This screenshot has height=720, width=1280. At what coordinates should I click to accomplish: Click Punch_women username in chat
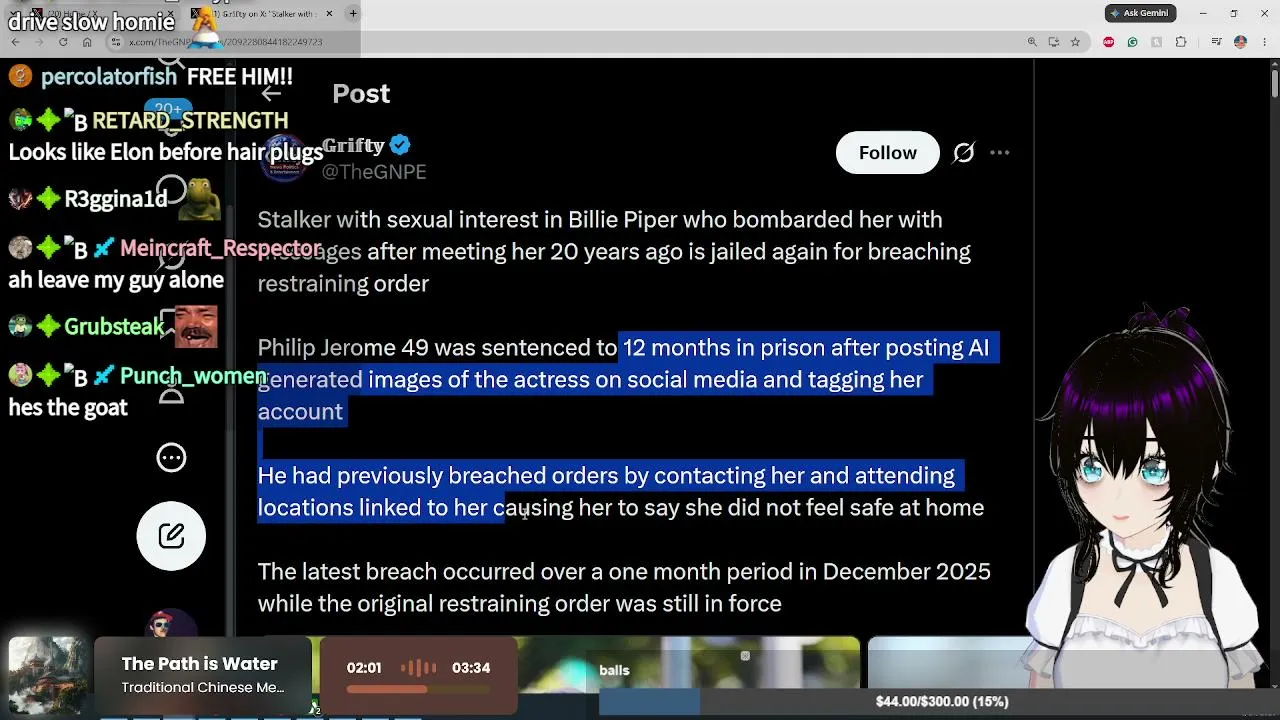(x=193, y=377)
